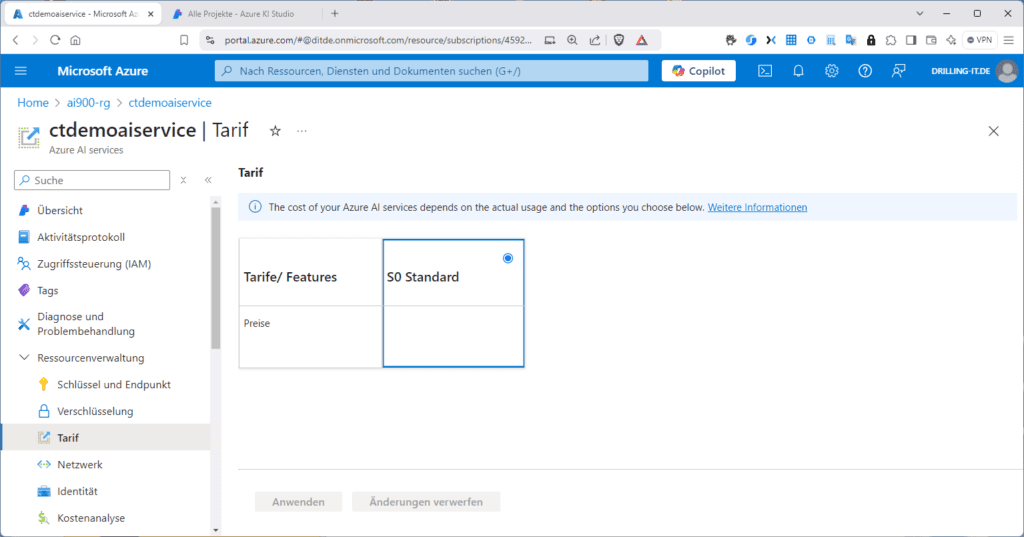Open the more options ellipsis beside the title

[x=301, y=131]
